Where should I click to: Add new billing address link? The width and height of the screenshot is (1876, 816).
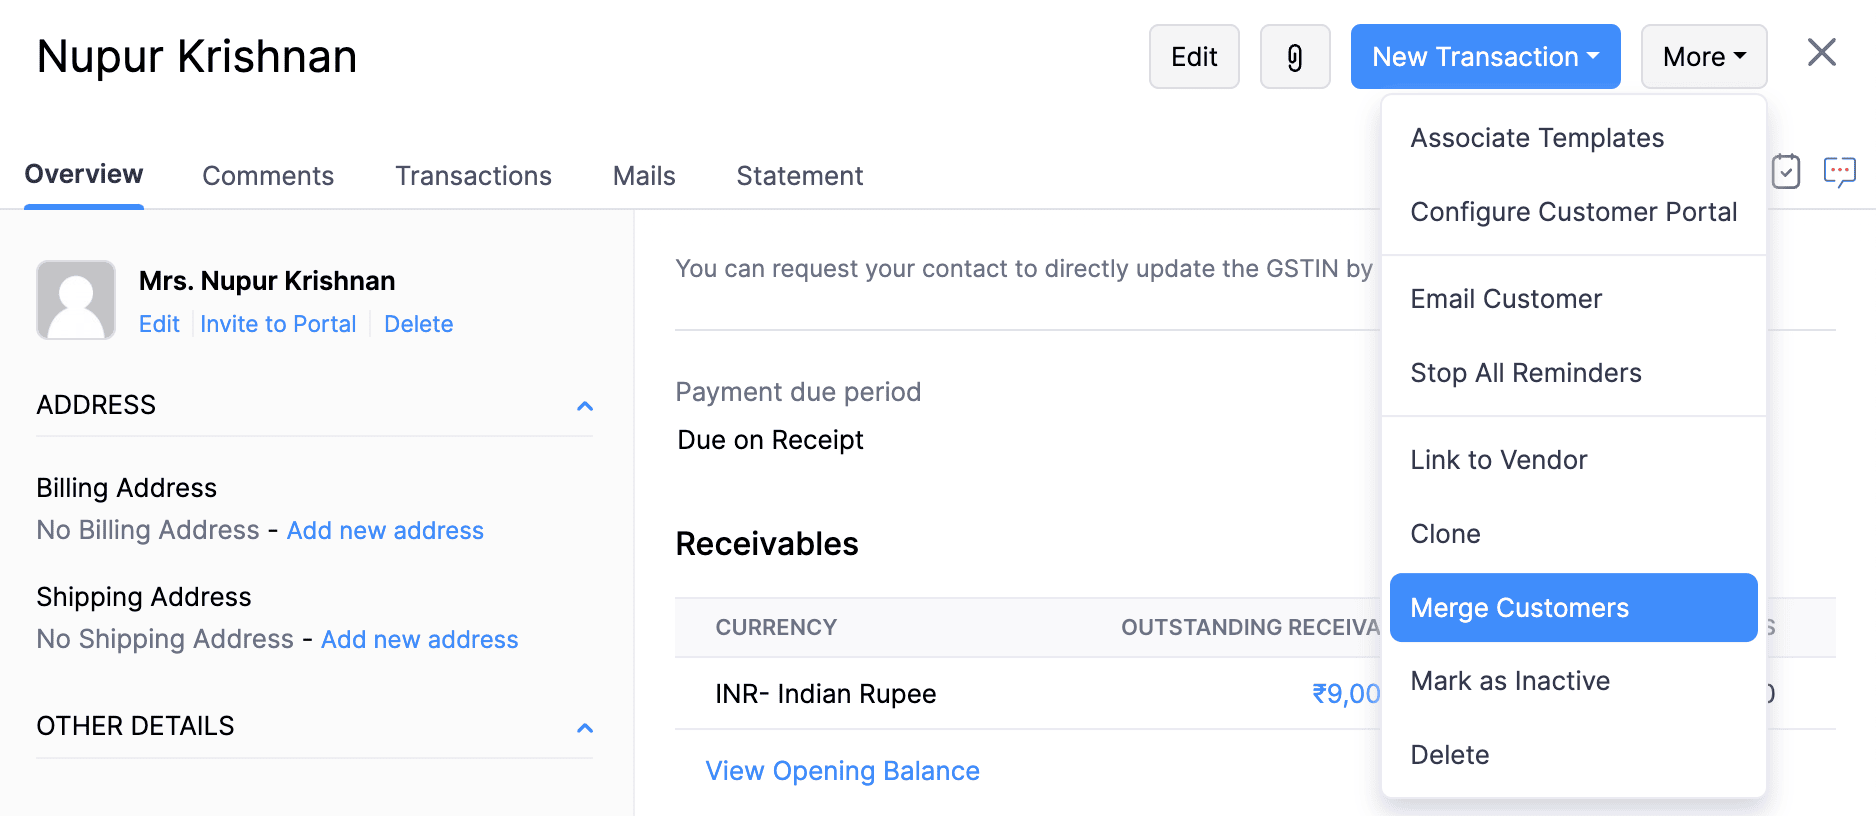click(x=385, y=531)
